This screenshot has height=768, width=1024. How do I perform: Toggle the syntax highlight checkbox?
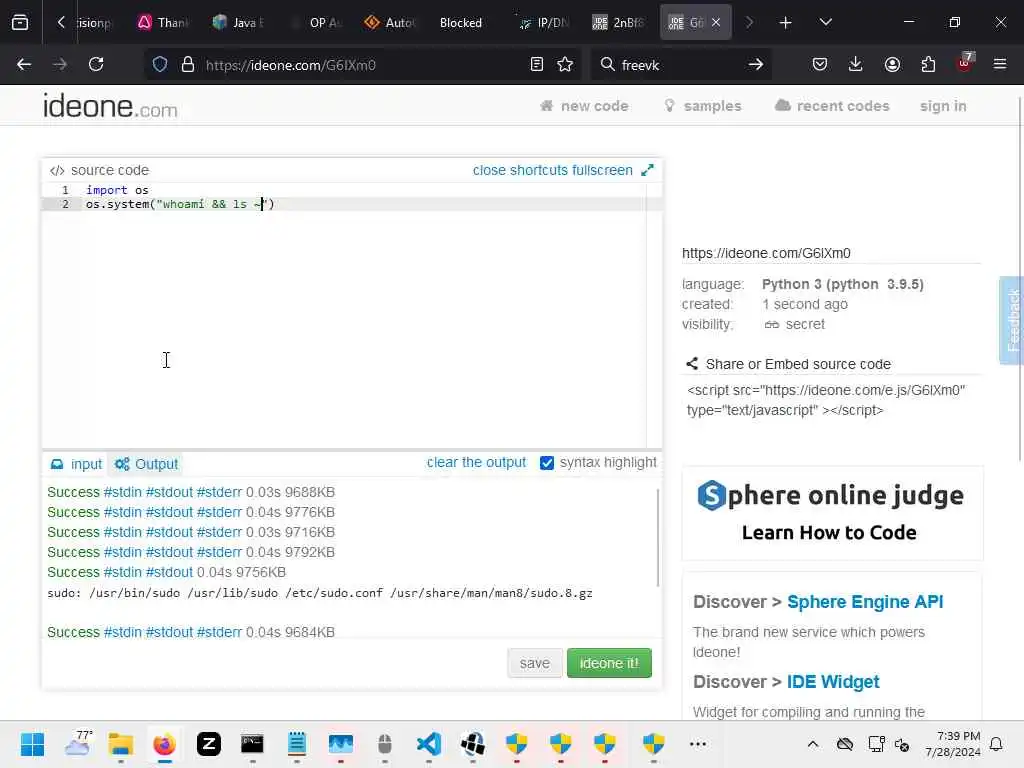pos(547,463)
